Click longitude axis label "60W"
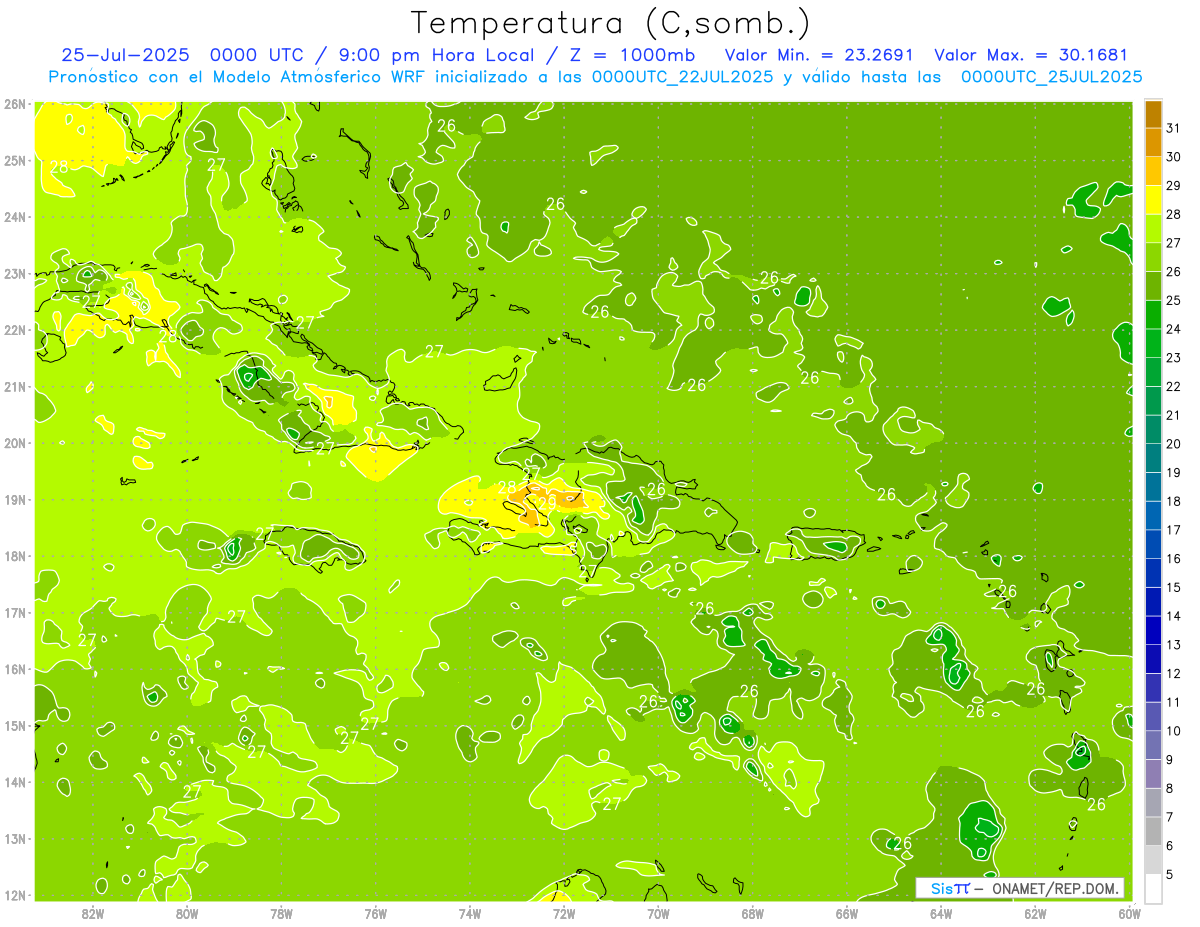1200x927 pixels. click(x=1128, y=913)
